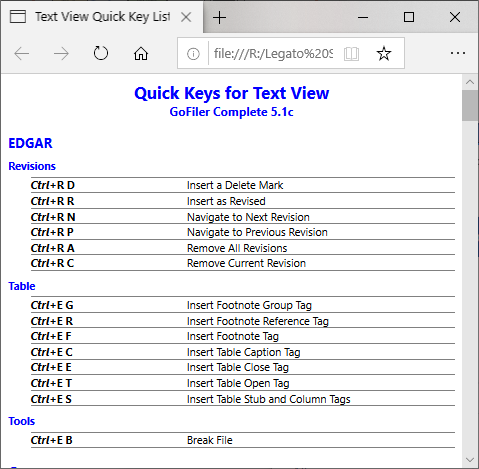Click Navigate to Next Revision
Screen dimensions: 479x469
(248, 217)
